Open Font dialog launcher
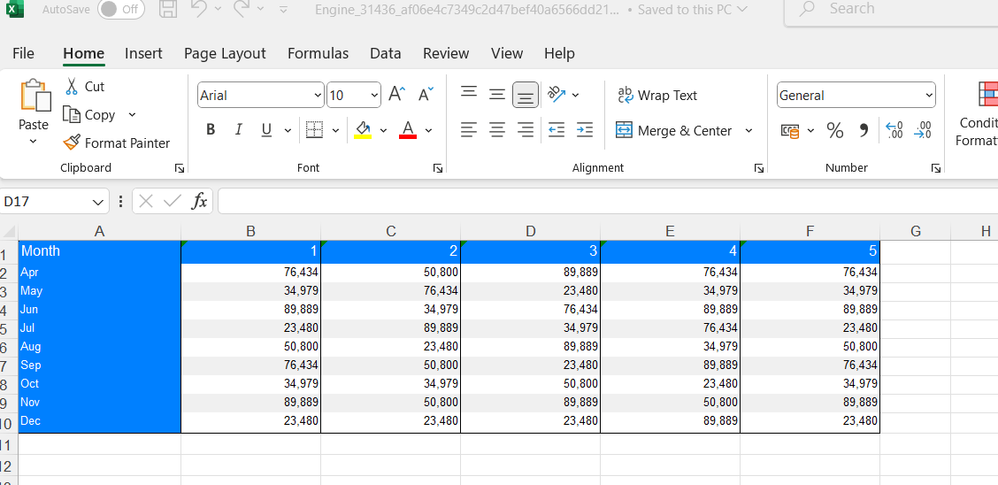998x485 pixels. [437, 168]
